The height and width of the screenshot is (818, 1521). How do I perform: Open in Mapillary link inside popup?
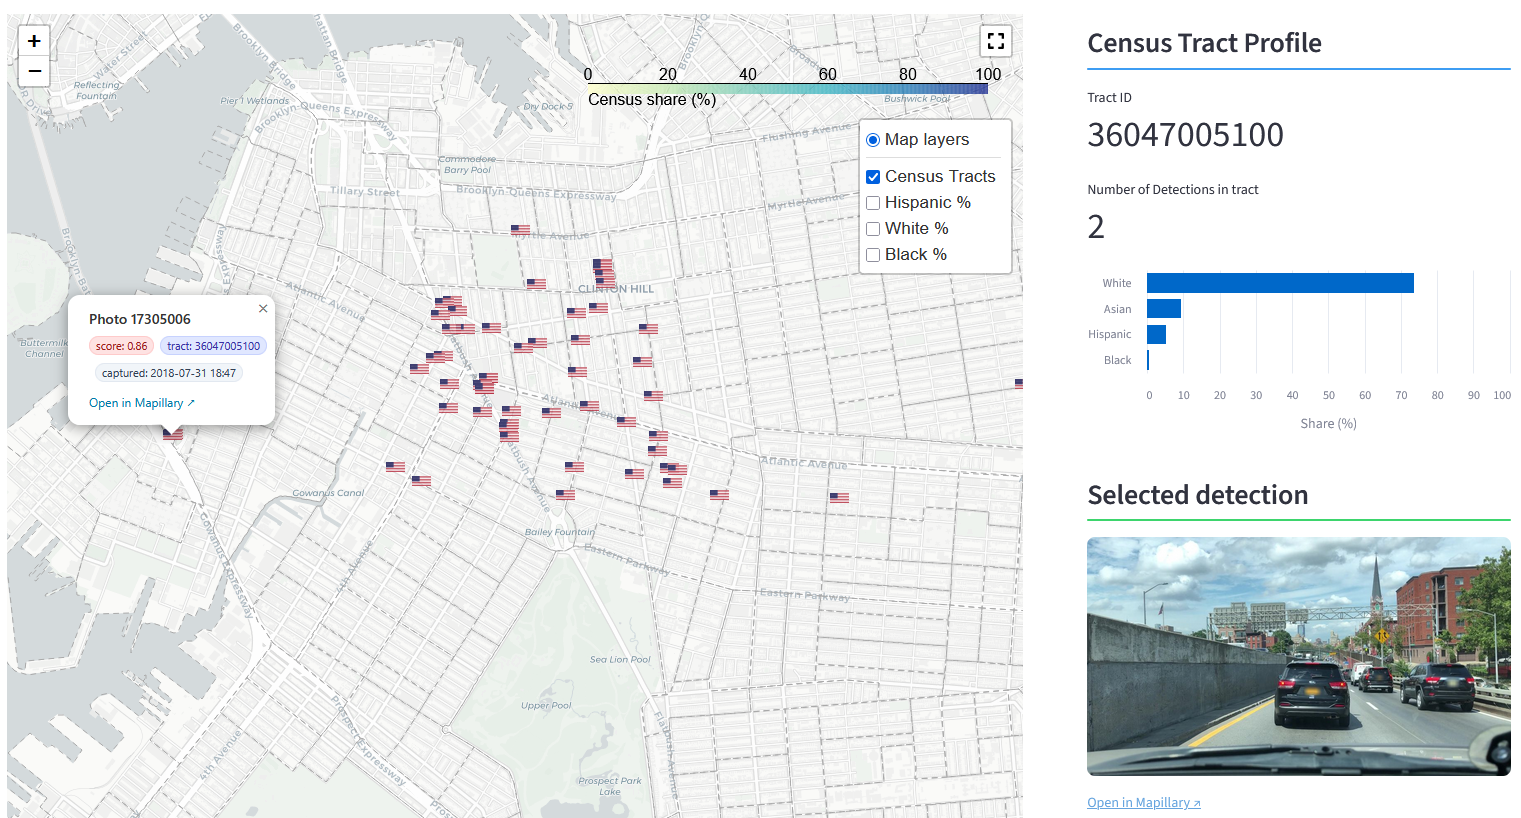pyautogui.click(x=136, y=403)
